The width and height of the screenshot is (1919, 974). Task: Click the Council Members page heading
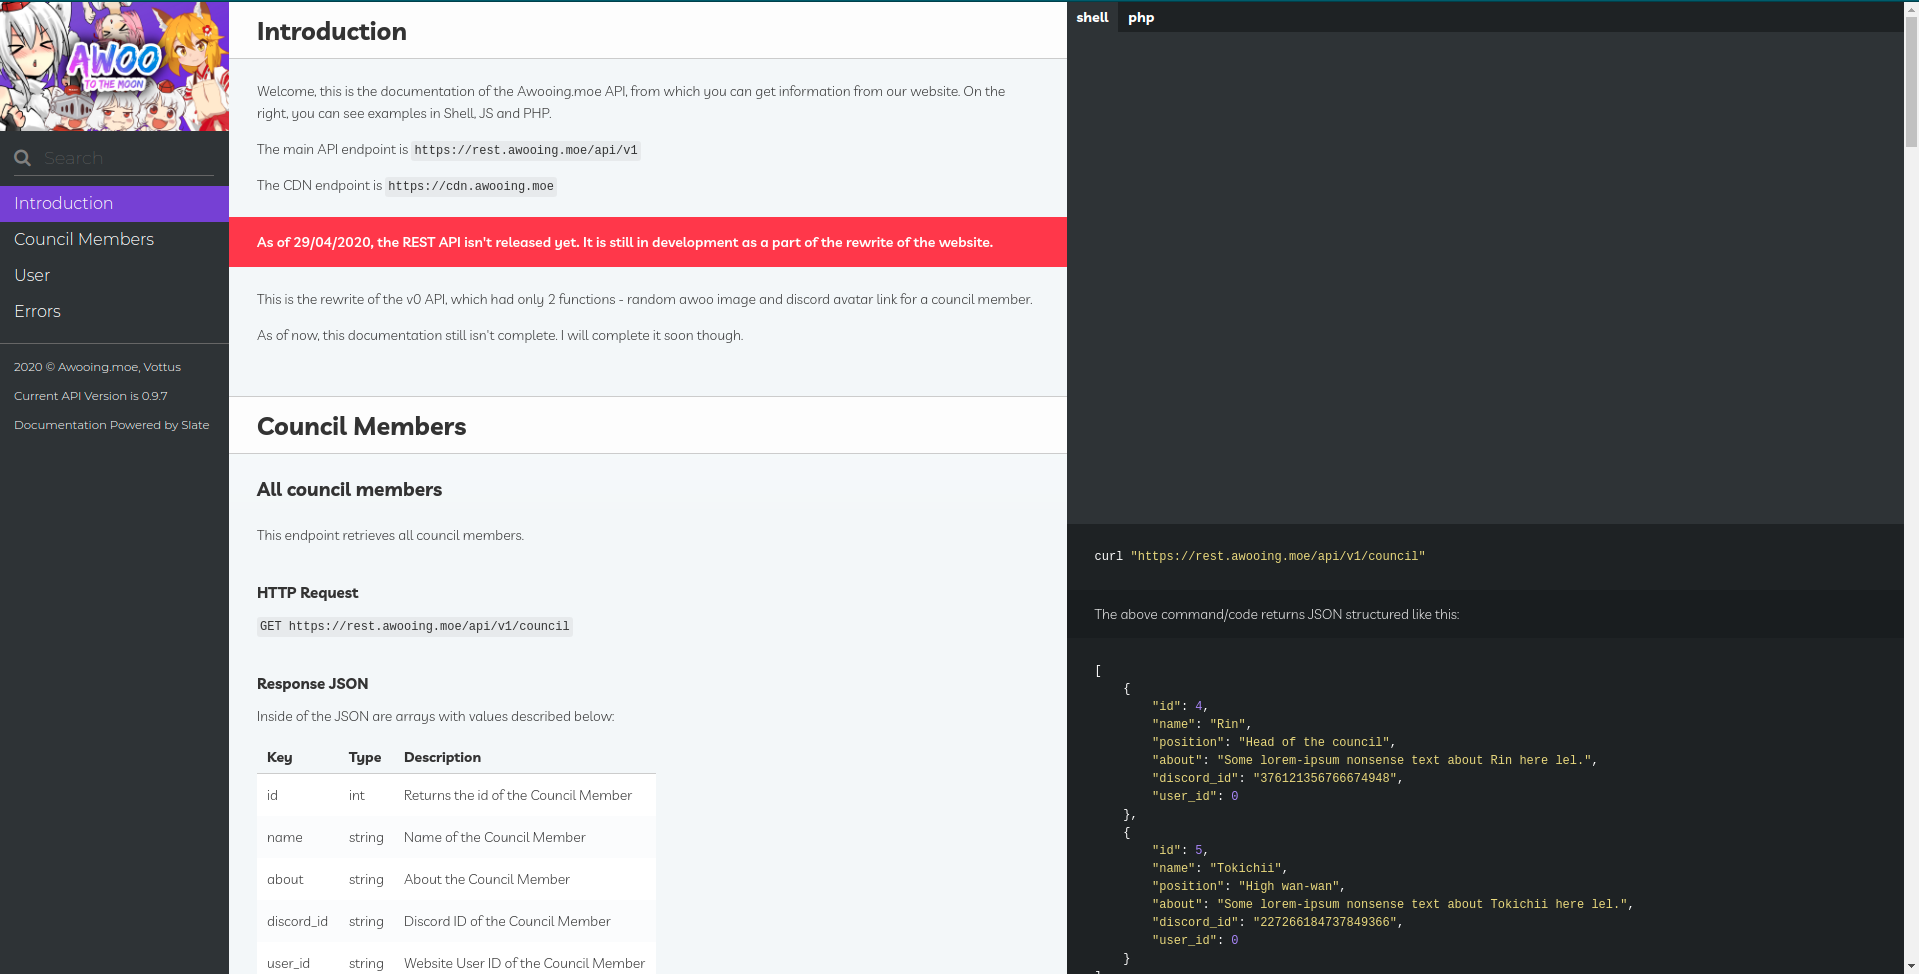click(361, 426)
